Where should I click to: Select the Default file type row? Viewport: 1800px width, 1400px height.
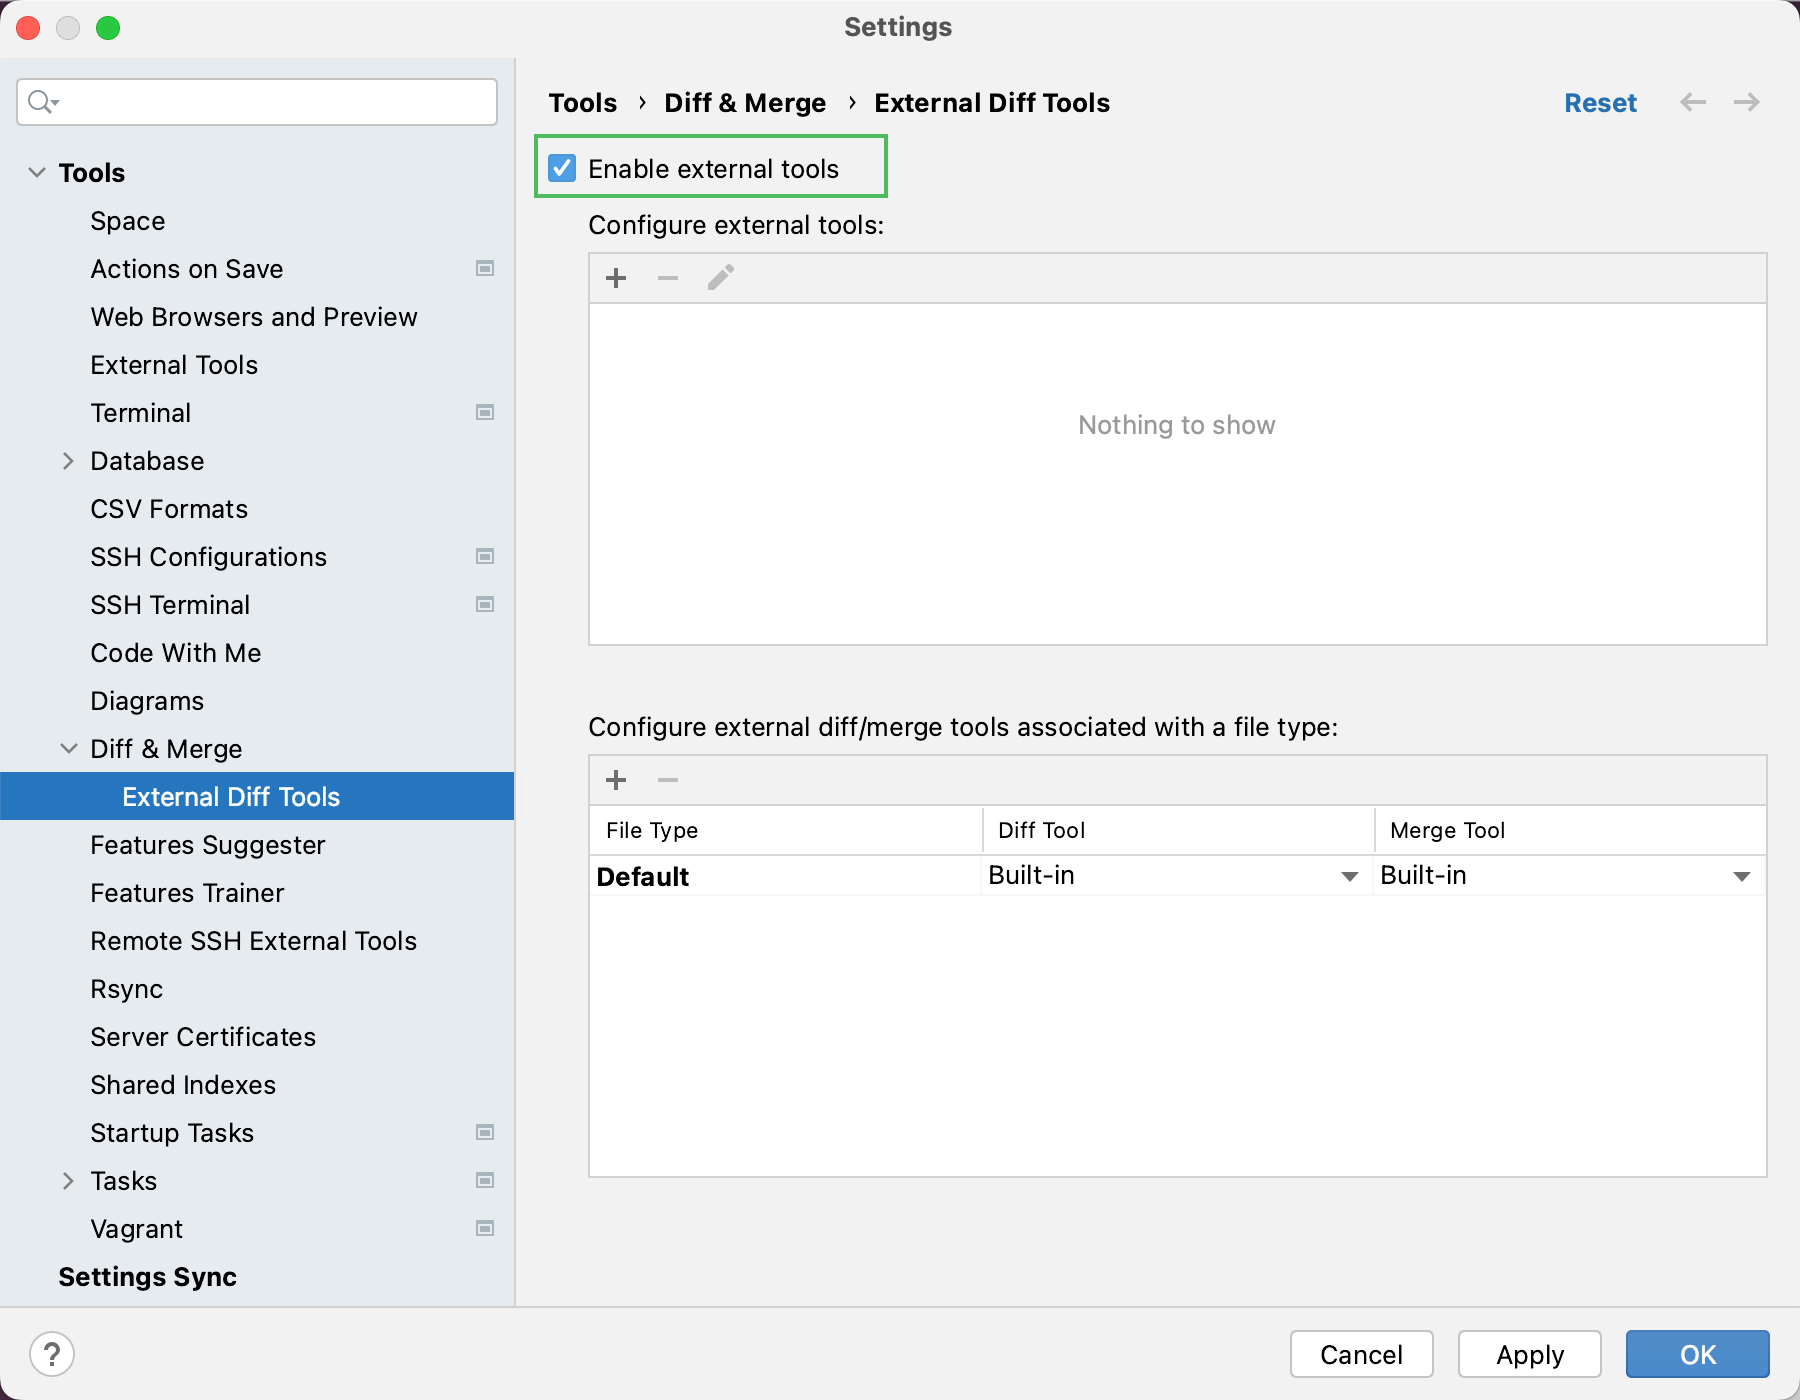643,876
